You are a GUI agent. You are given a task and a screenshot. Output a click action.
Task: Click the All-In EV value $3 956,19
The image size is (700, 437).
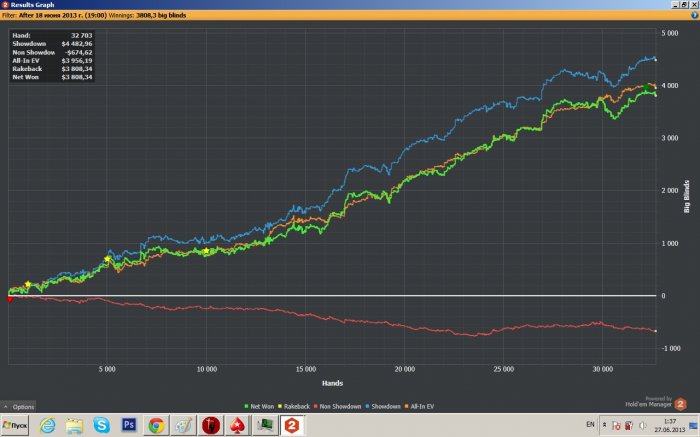(77, 61)
